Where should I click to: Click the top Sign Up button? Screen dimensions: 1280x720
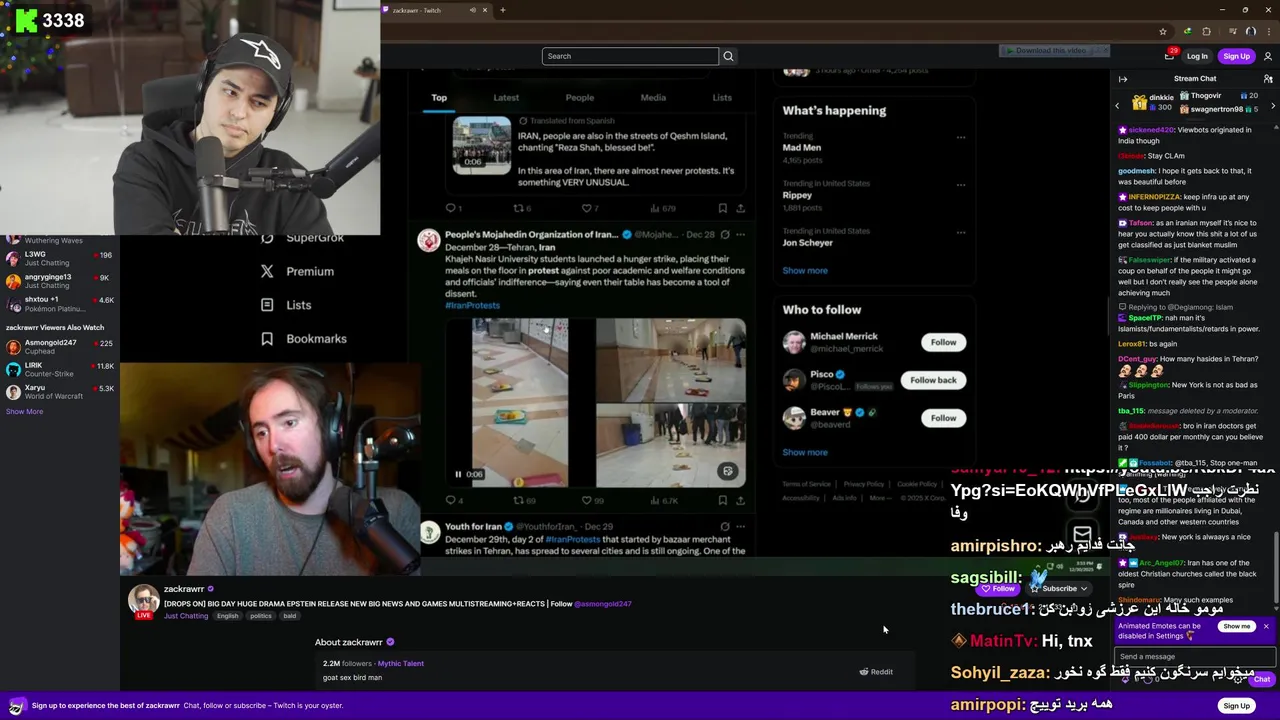[x=1237, y=56]
